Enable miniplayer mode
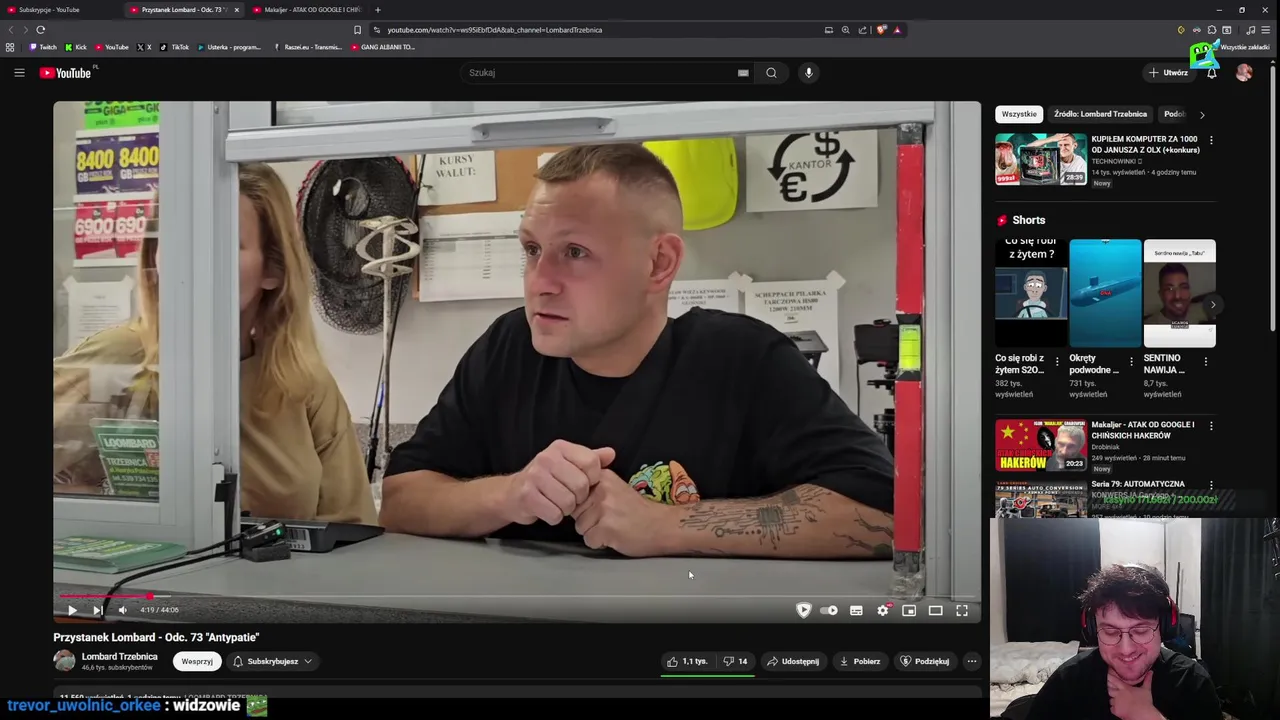The width and height of the screenshot is (1280, 720). [909, 610]
